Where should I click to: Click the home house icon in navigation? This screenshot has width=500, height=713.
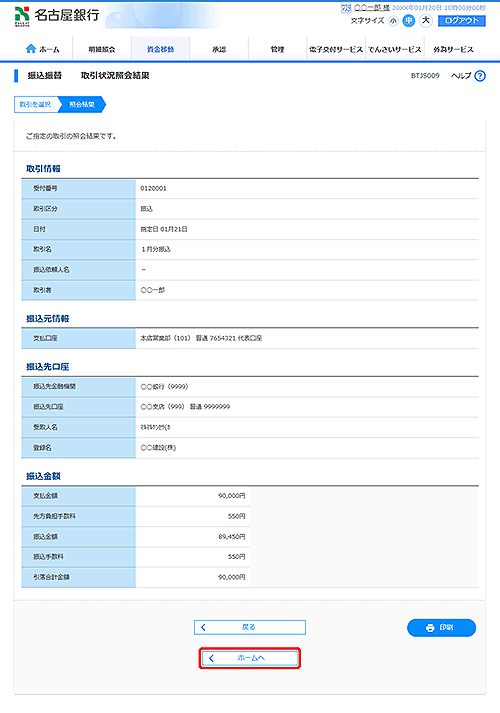click(31, 49)
